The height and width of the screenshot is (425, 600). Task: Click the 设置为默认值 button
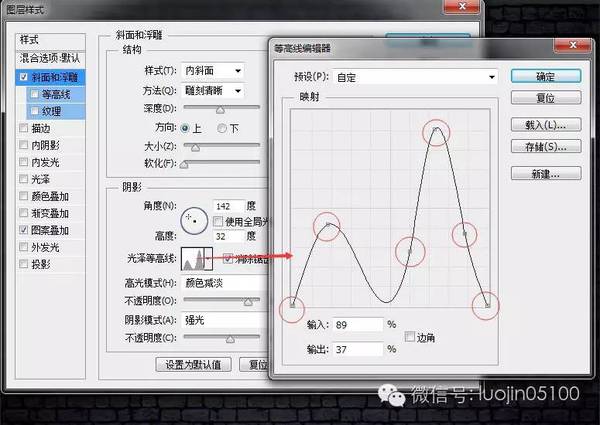(x=193, y=364)
